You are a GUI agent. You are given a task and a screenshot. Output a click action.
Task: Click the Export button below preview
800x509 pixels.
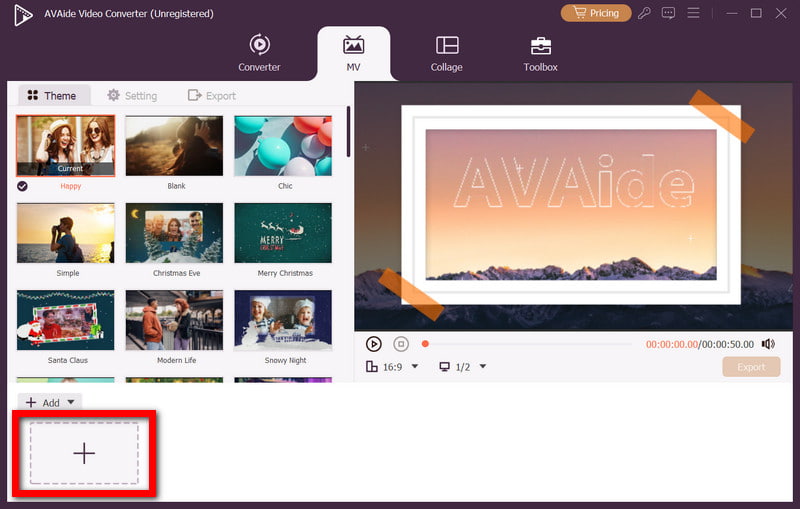click(x=751, y=367)
